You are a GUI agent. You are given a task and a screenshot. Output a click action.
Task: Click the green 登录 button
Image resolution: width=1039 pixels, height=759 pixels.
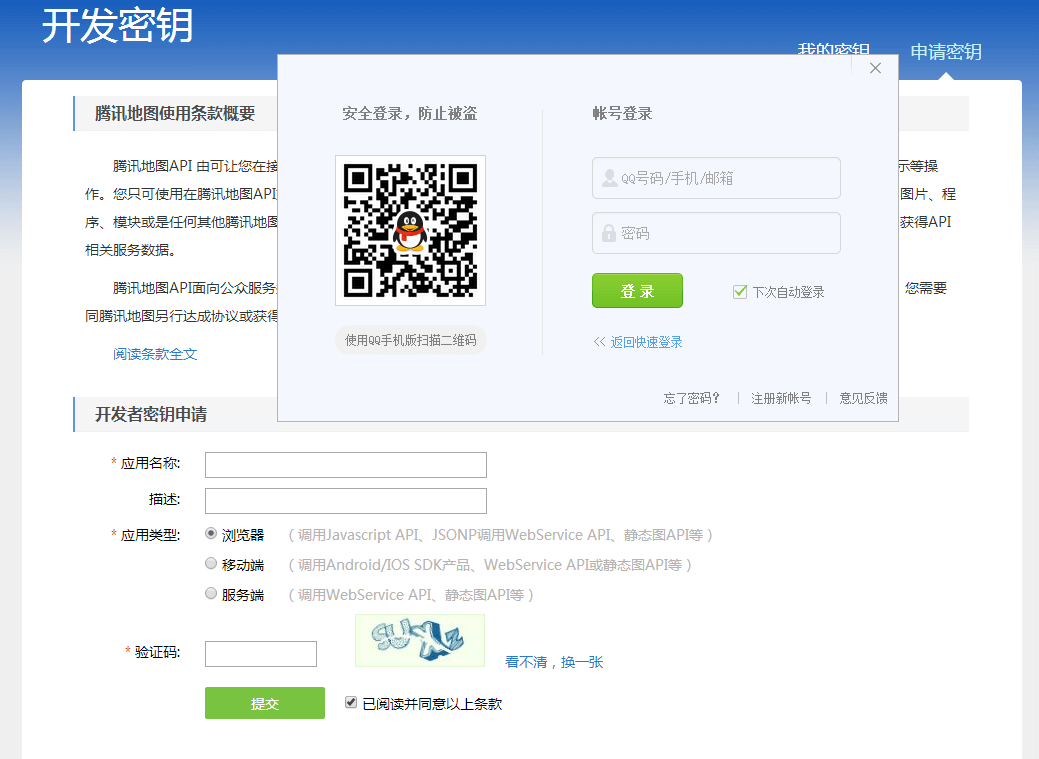tap(637, 290)
